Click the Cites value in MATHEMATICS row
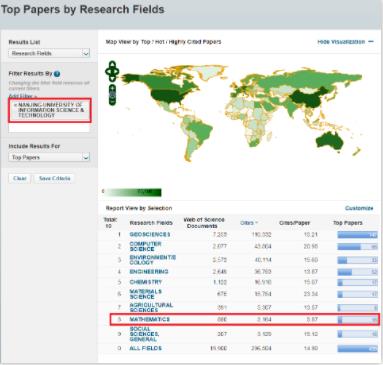 264,319
